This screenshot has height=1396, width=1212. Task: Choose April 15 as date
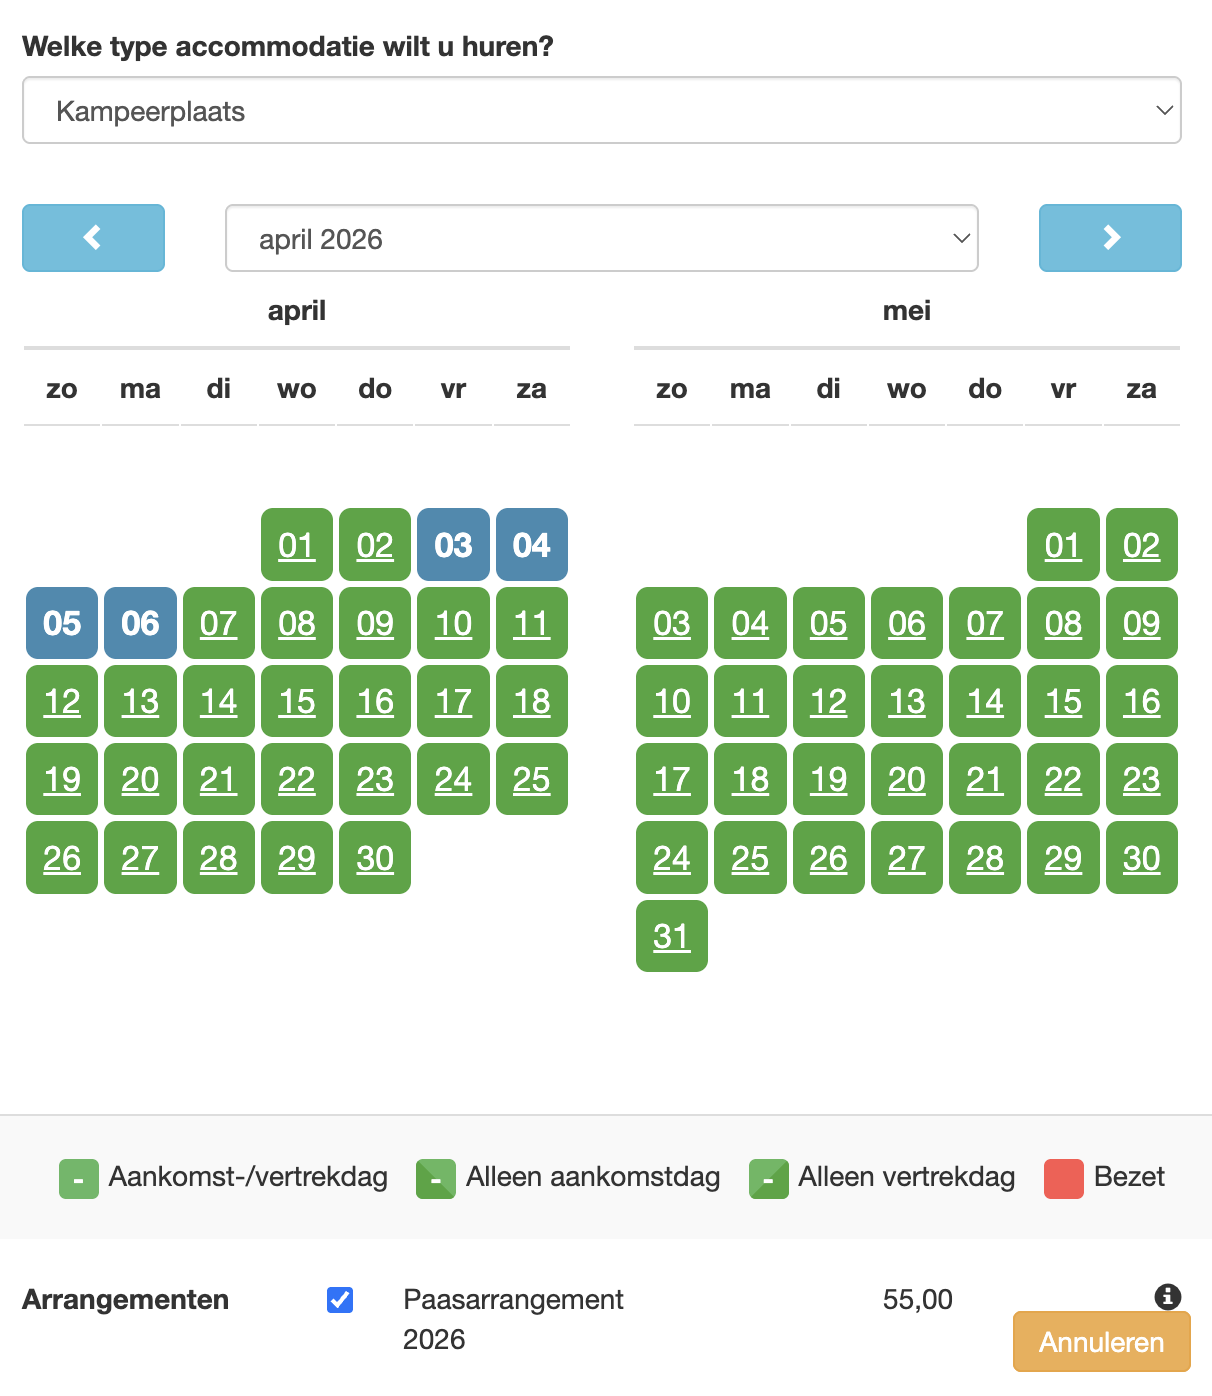click(297, 701)
